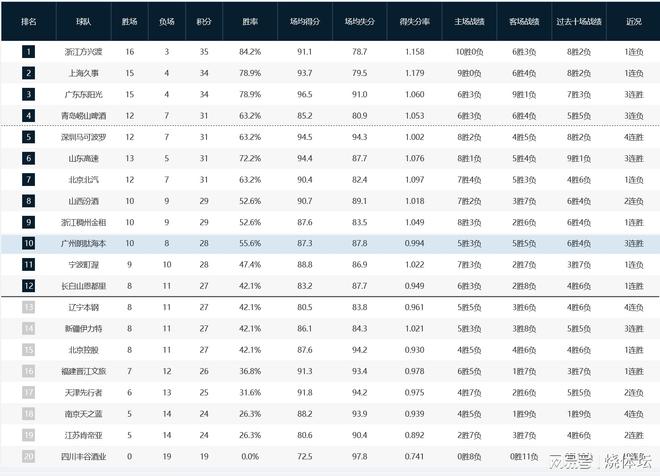
Task: Click the 山东高速 team name
Action: [86, 158]
